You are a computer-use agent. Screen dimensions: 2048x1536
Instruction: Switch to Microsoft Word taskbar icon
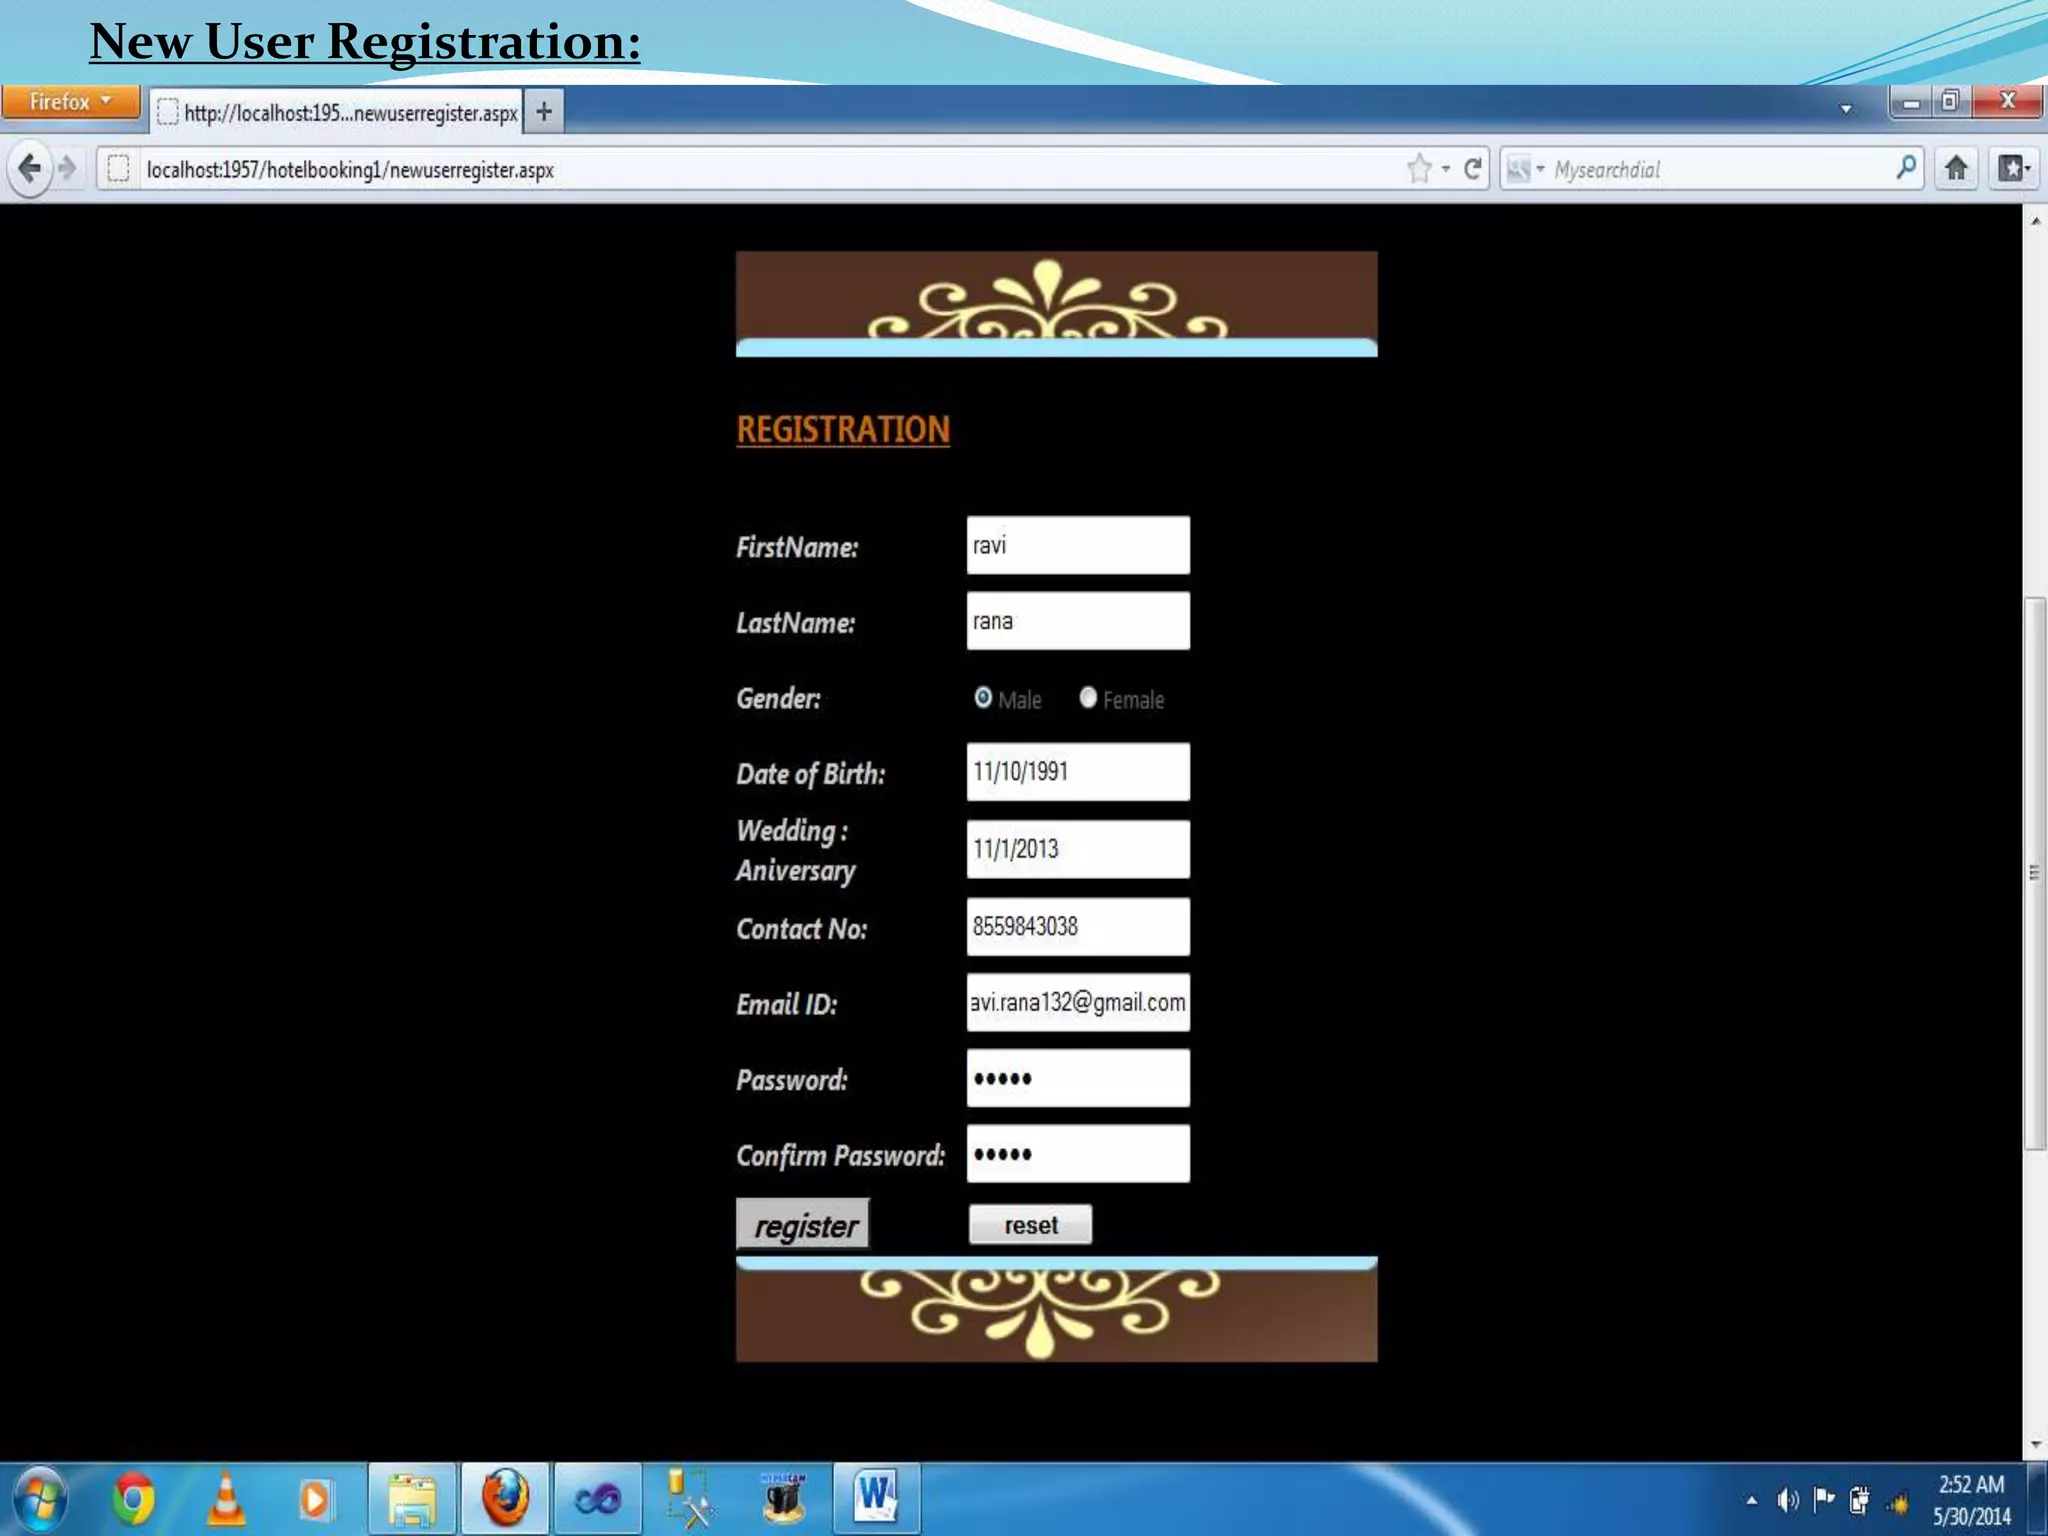click(876, 1499)
